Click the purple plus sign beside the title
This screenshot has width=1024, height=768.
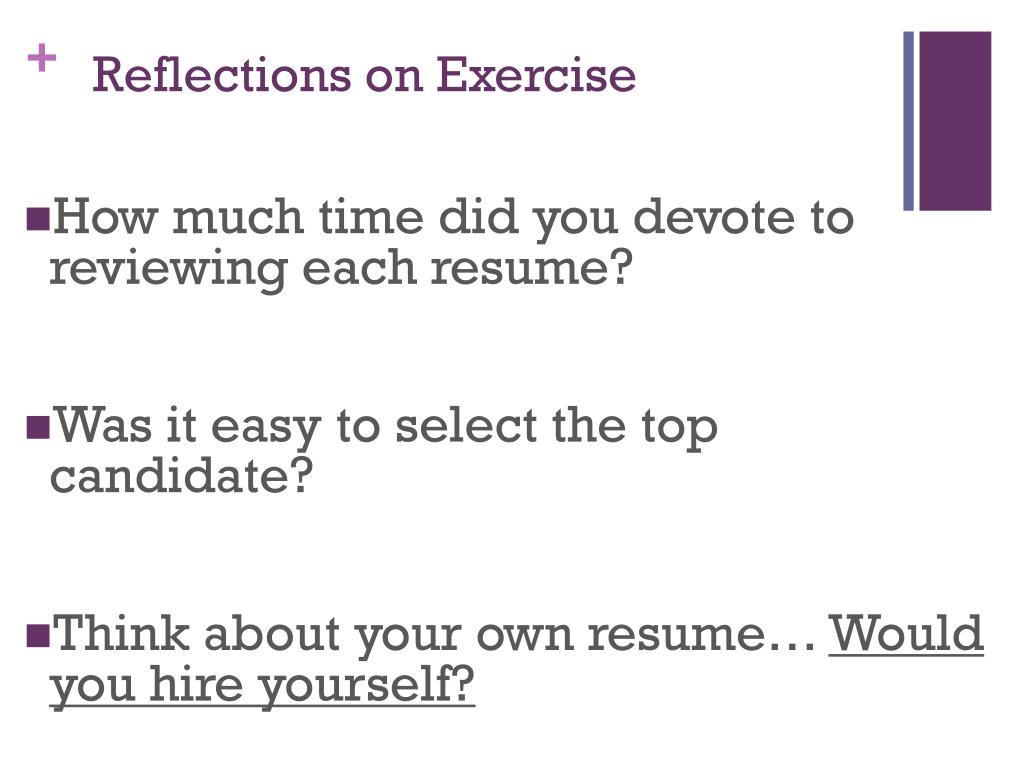point(42,58)
